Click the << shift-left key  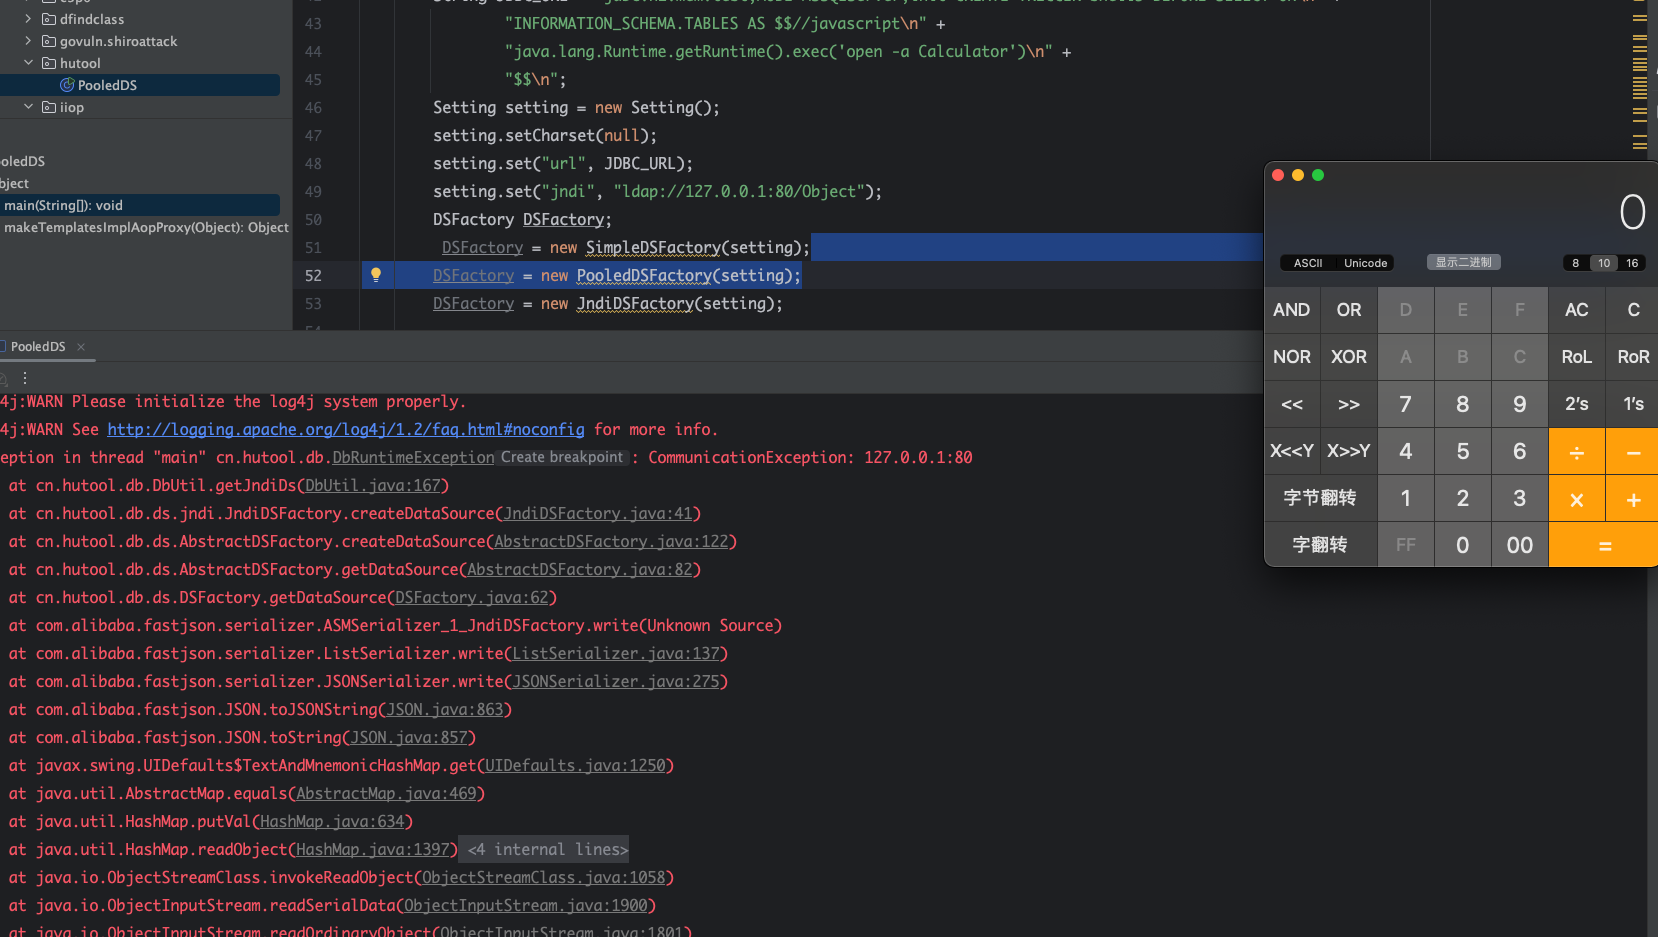(1292, 404)
